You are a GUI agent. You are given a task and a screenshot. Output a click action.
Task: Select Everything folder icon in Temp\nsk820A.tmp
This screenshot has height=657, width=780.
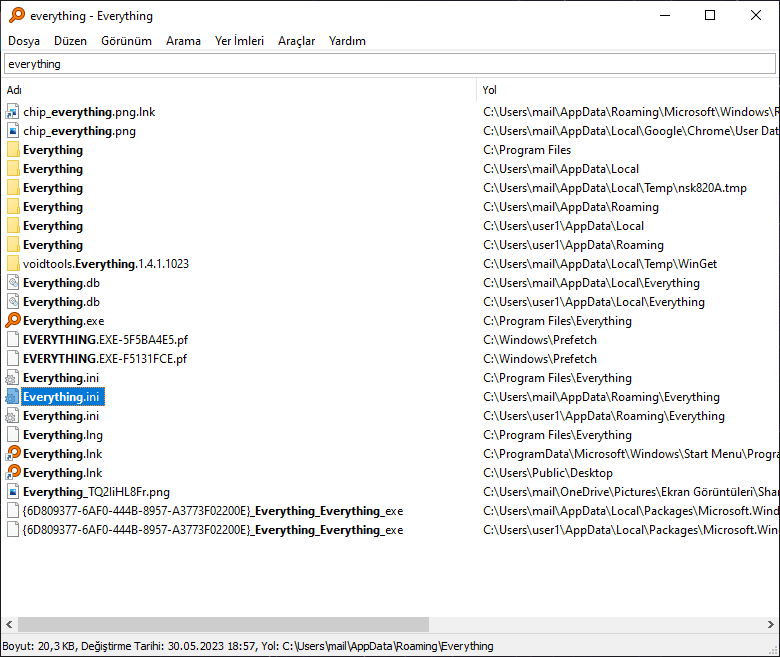(x=13, y=188)
